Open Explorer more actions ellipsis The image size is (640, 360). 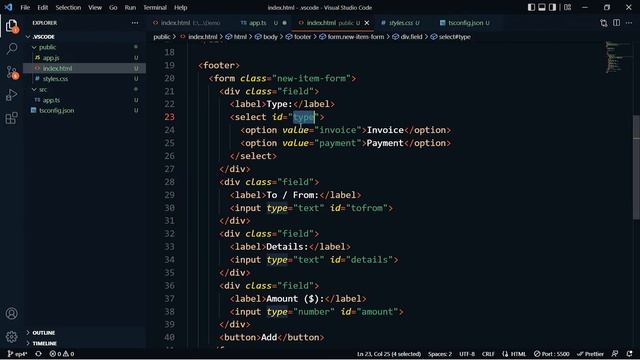(135, 23)
